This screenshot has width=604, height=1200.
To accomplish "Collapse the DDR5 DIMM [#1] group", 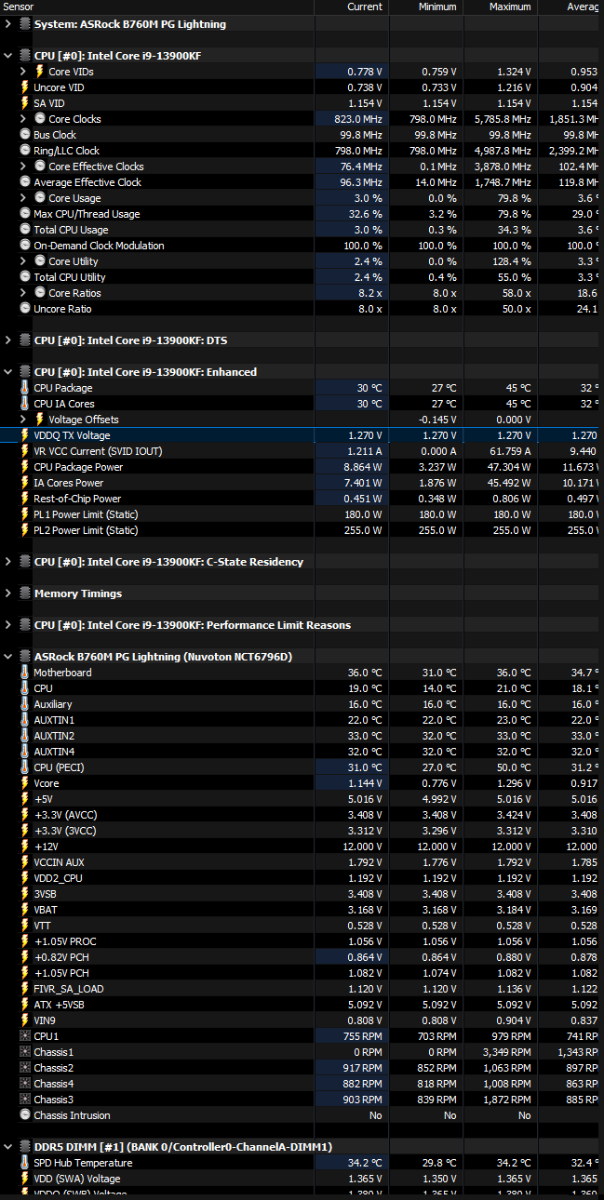I will click(9, 1147).
